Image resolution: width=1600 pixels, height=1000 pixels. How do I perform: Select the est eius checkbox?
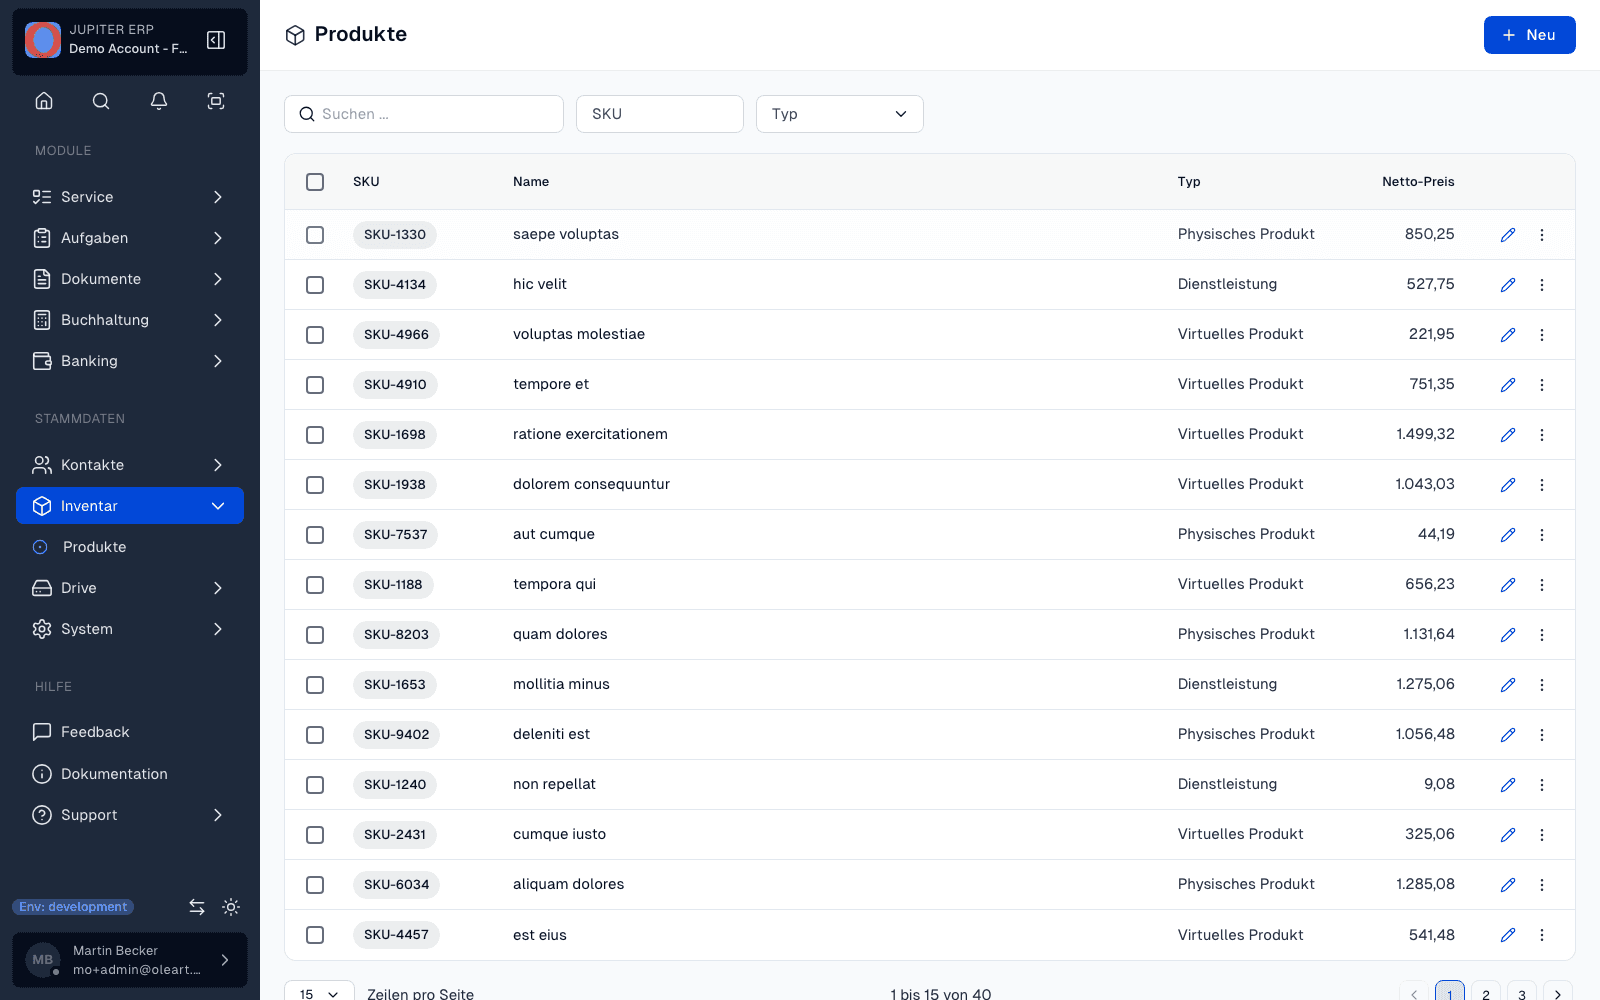point(315,935)
